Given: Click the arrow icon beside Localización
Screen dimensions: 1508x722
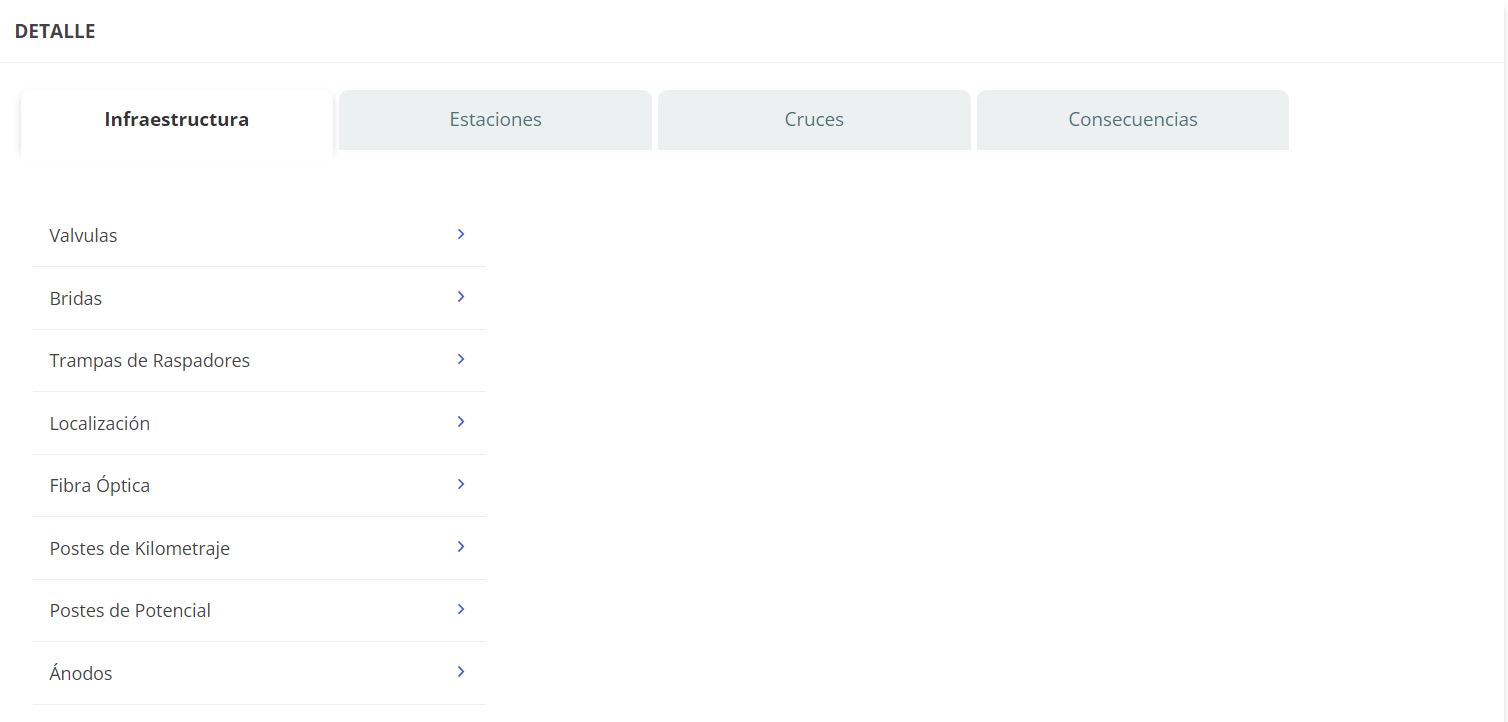Looking at the screenshot, I should click(461, 422).
